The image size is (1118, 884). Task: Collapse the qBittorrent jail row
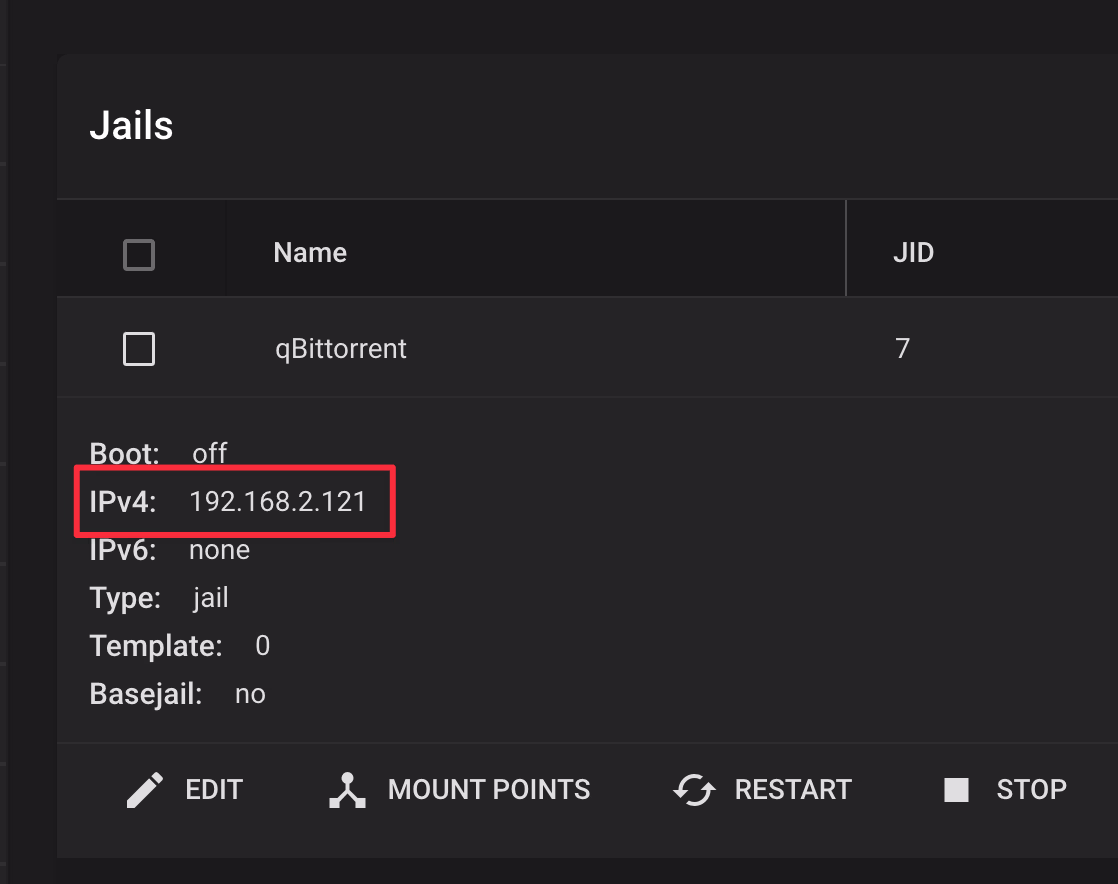tap(341, 349)
